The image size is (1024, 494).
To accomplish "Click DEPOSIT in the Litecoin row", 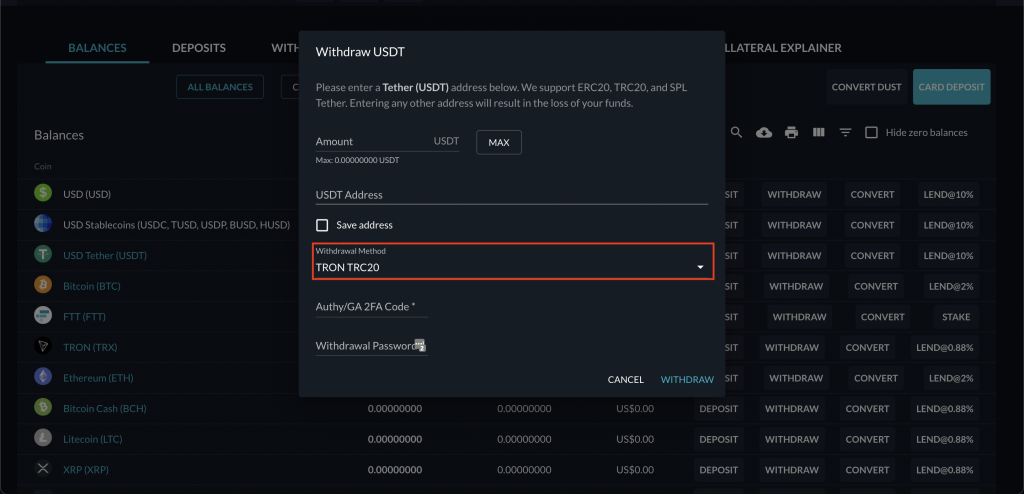I will (718, 439).
